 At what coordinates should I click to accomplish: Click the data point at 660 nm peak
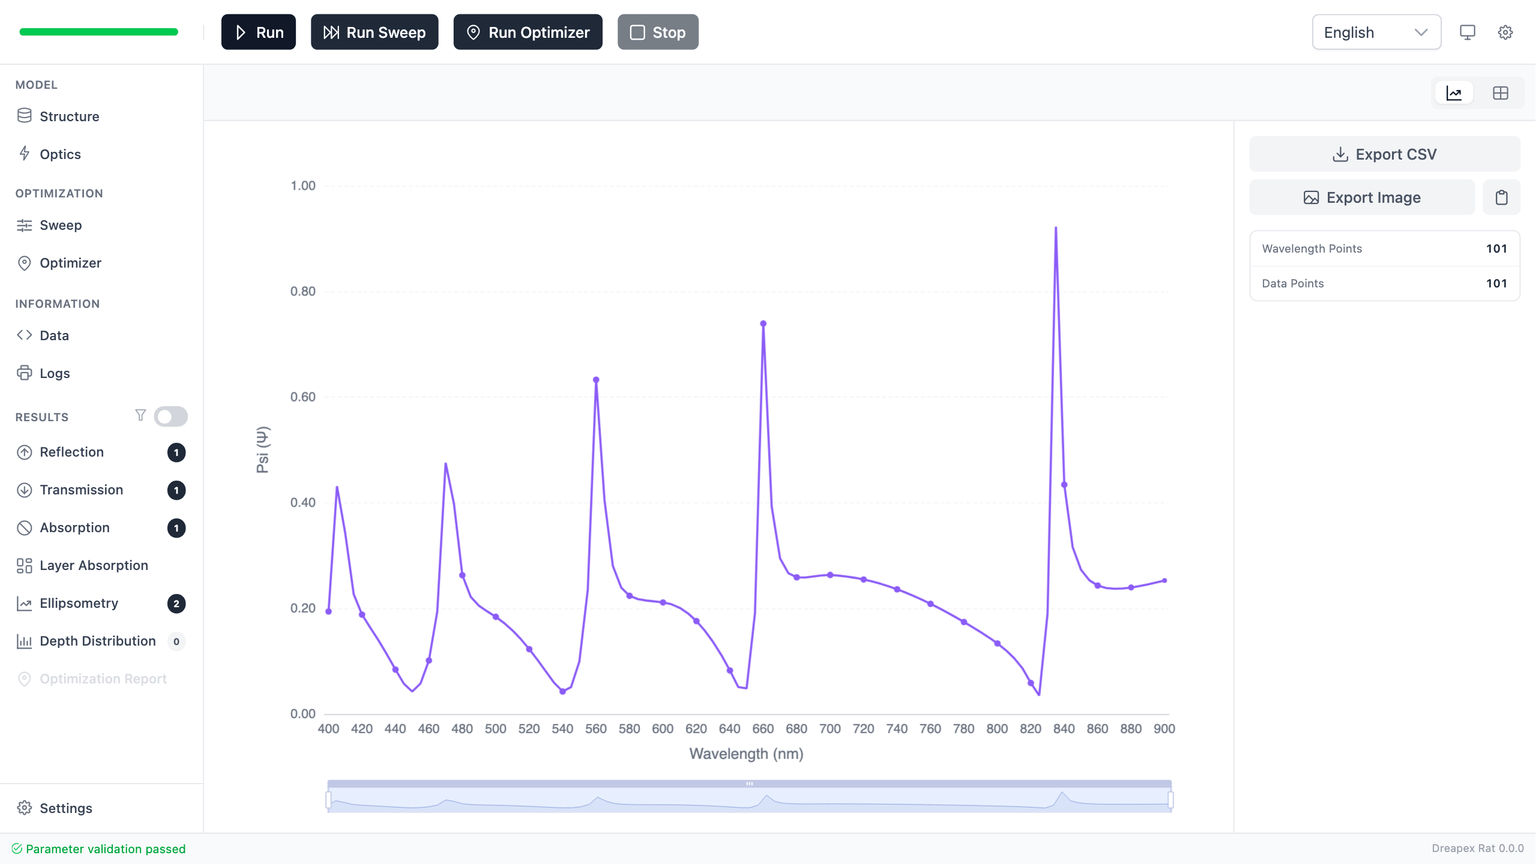point(763,324)
